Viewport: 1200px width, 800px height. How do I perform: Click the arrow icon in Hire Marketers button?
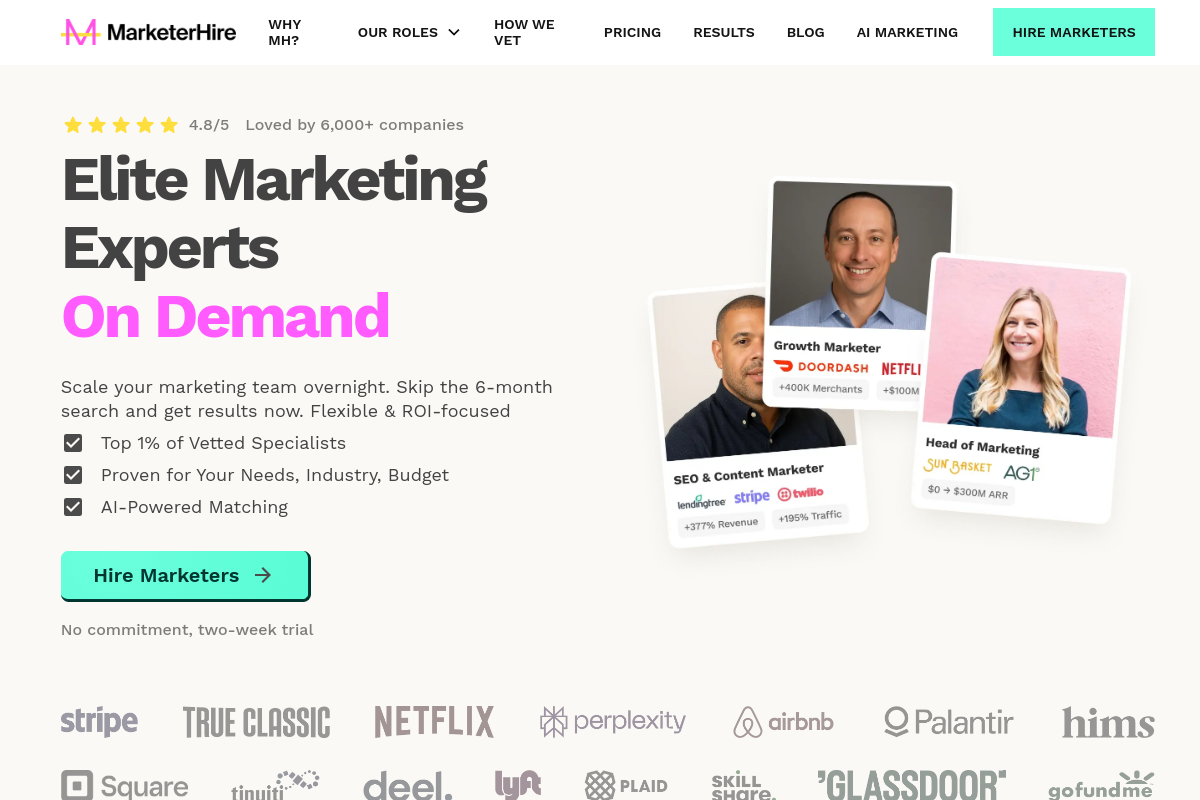tap(263, 575)
